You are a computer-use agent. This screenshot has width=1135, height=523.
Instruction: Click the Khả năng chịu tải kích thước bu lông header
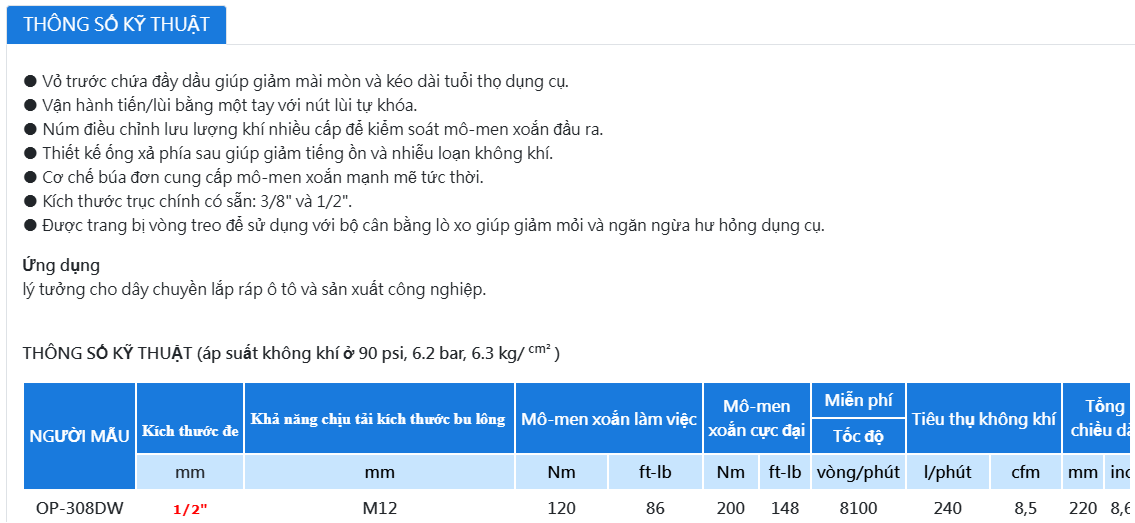[379, 418]
